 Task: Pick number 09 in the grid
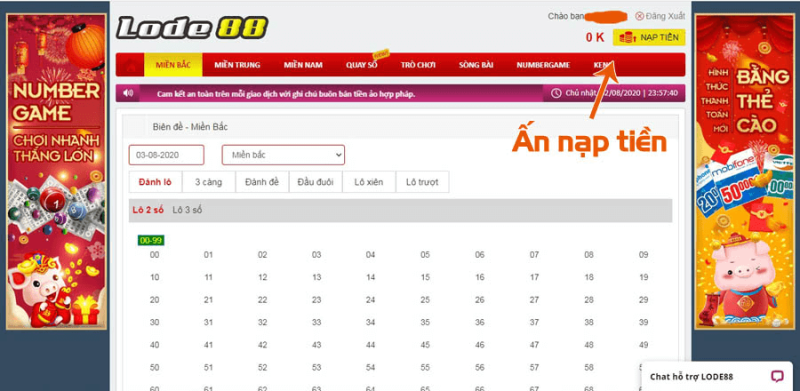643,255
